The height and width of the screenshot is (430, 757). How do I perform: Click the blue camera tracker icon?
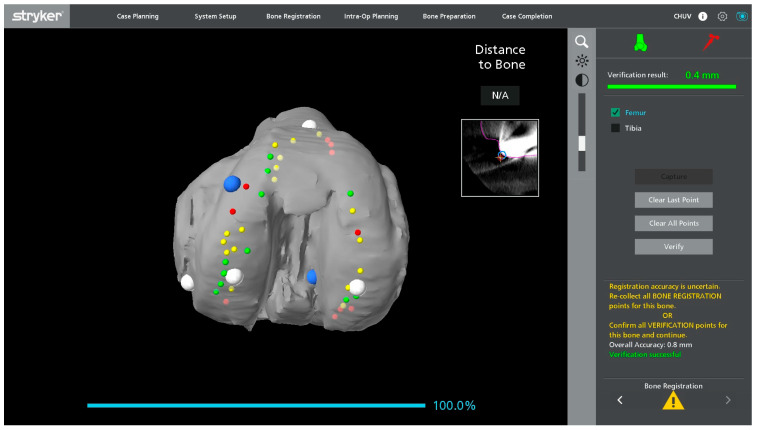coord(742,16)
